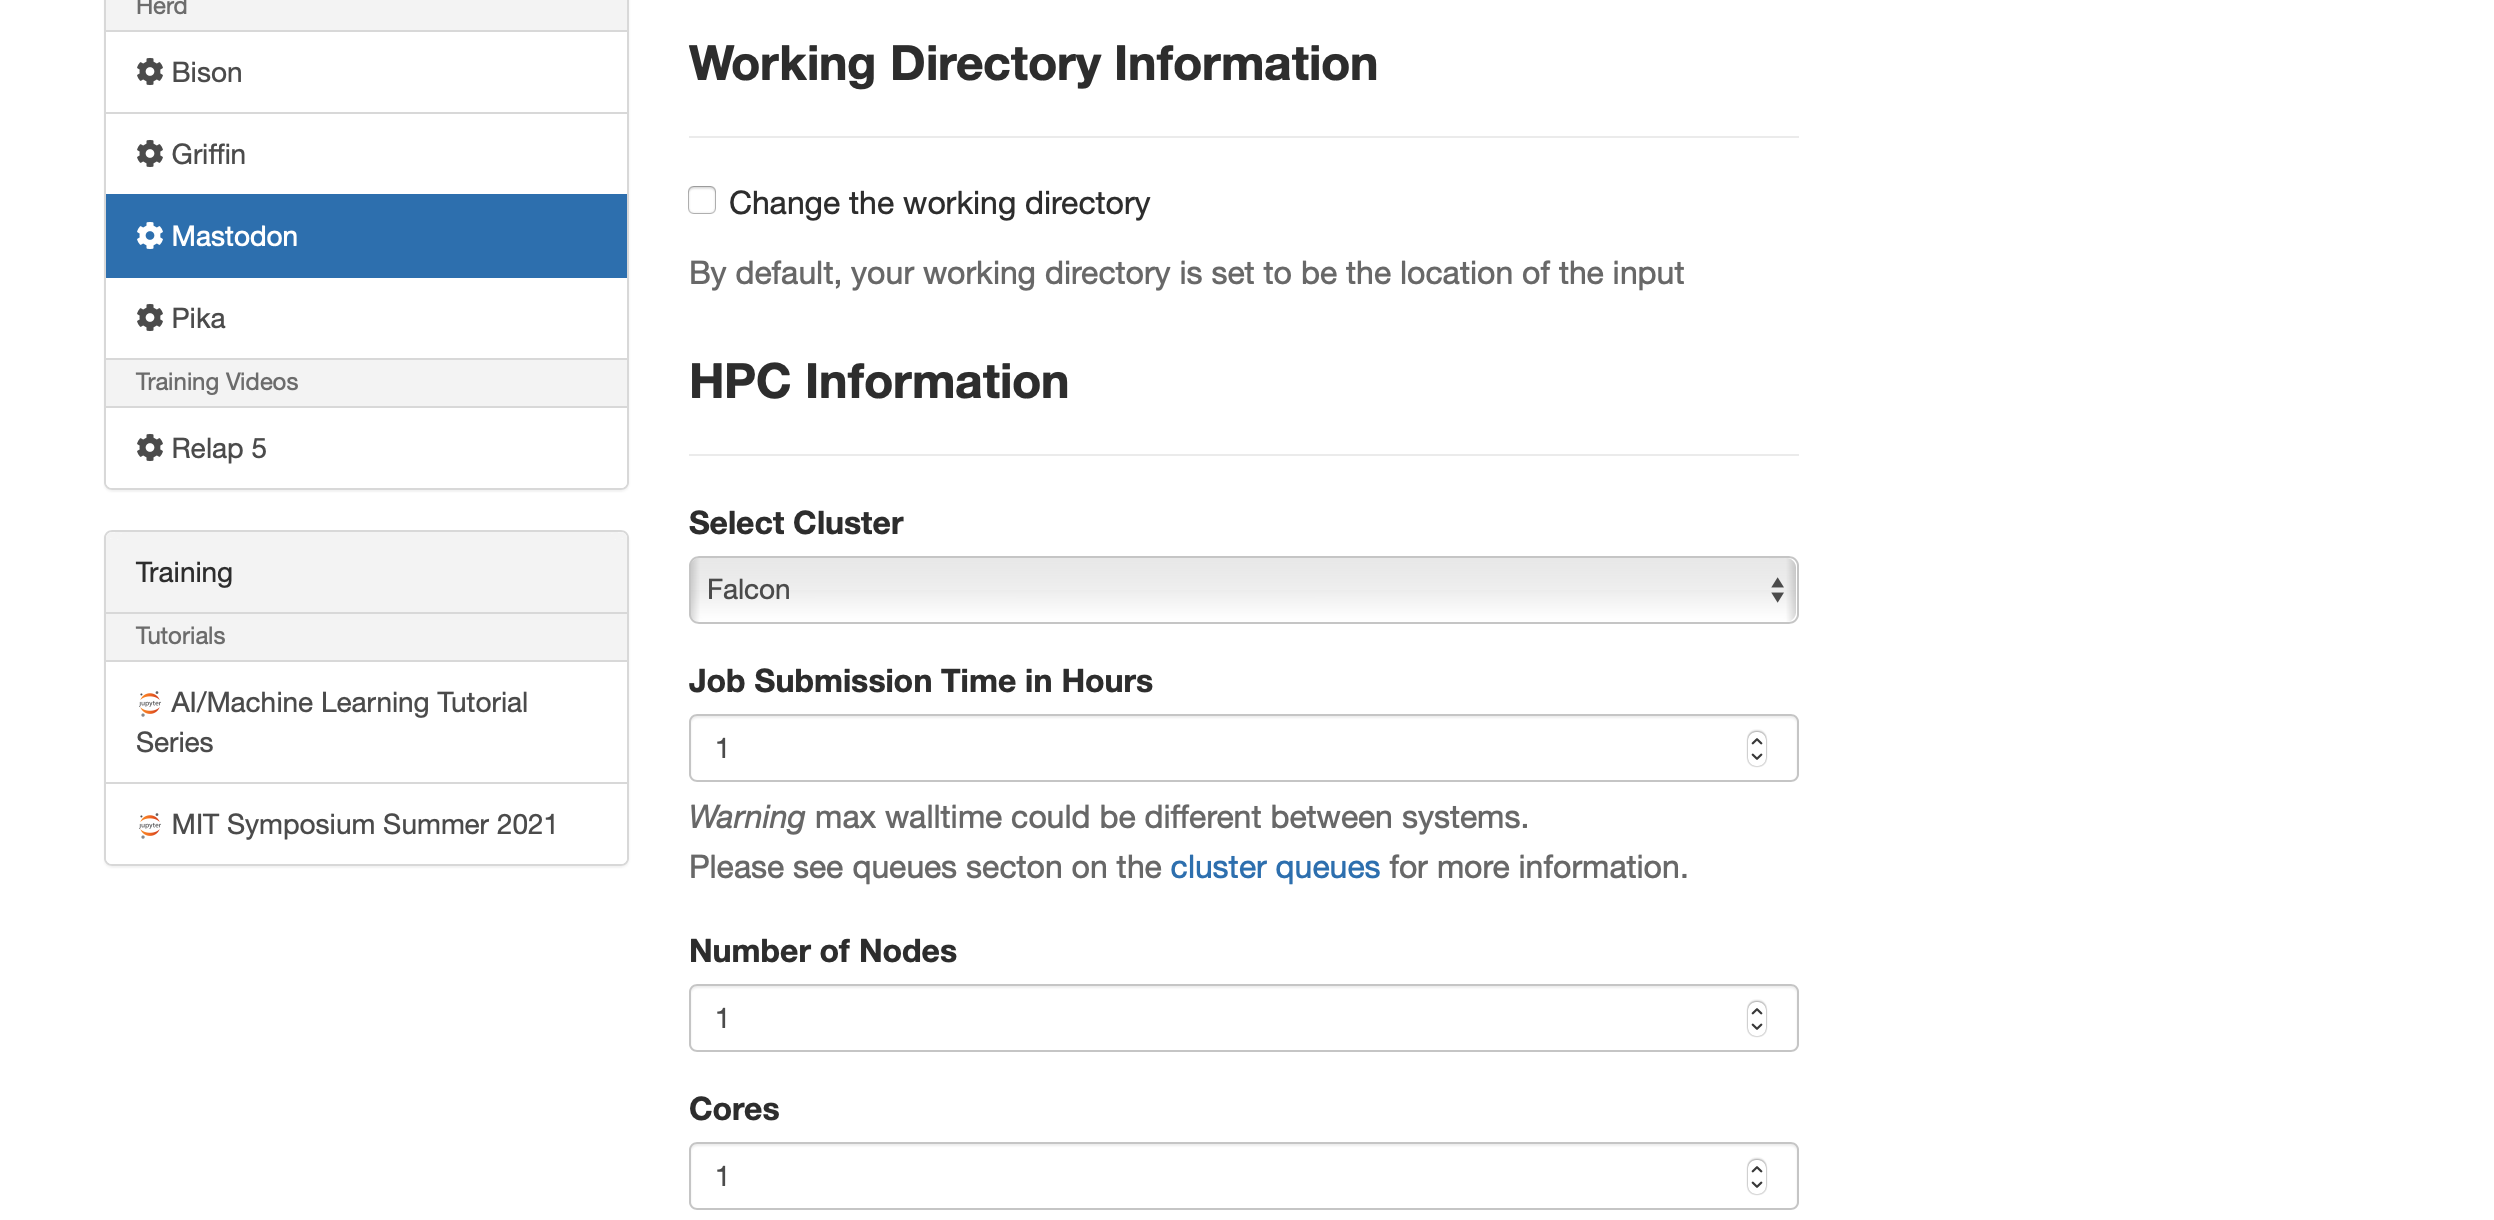
Task: Select the gear icon next to Bison
Action: [149, 72]
